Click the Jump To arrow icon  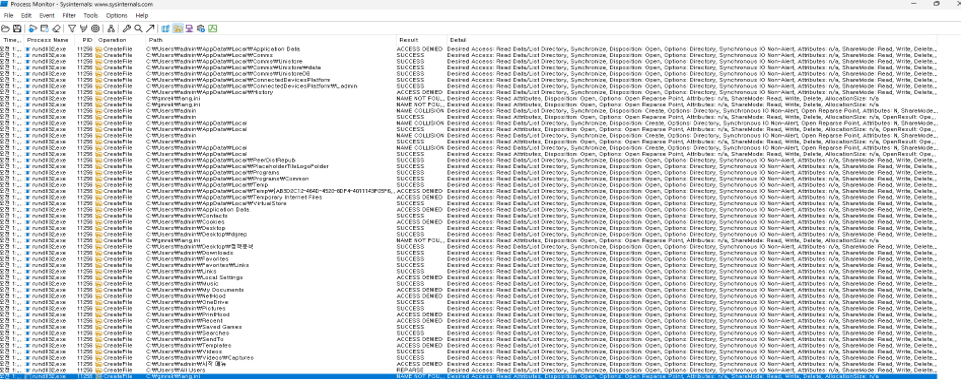tap(150, 28)
